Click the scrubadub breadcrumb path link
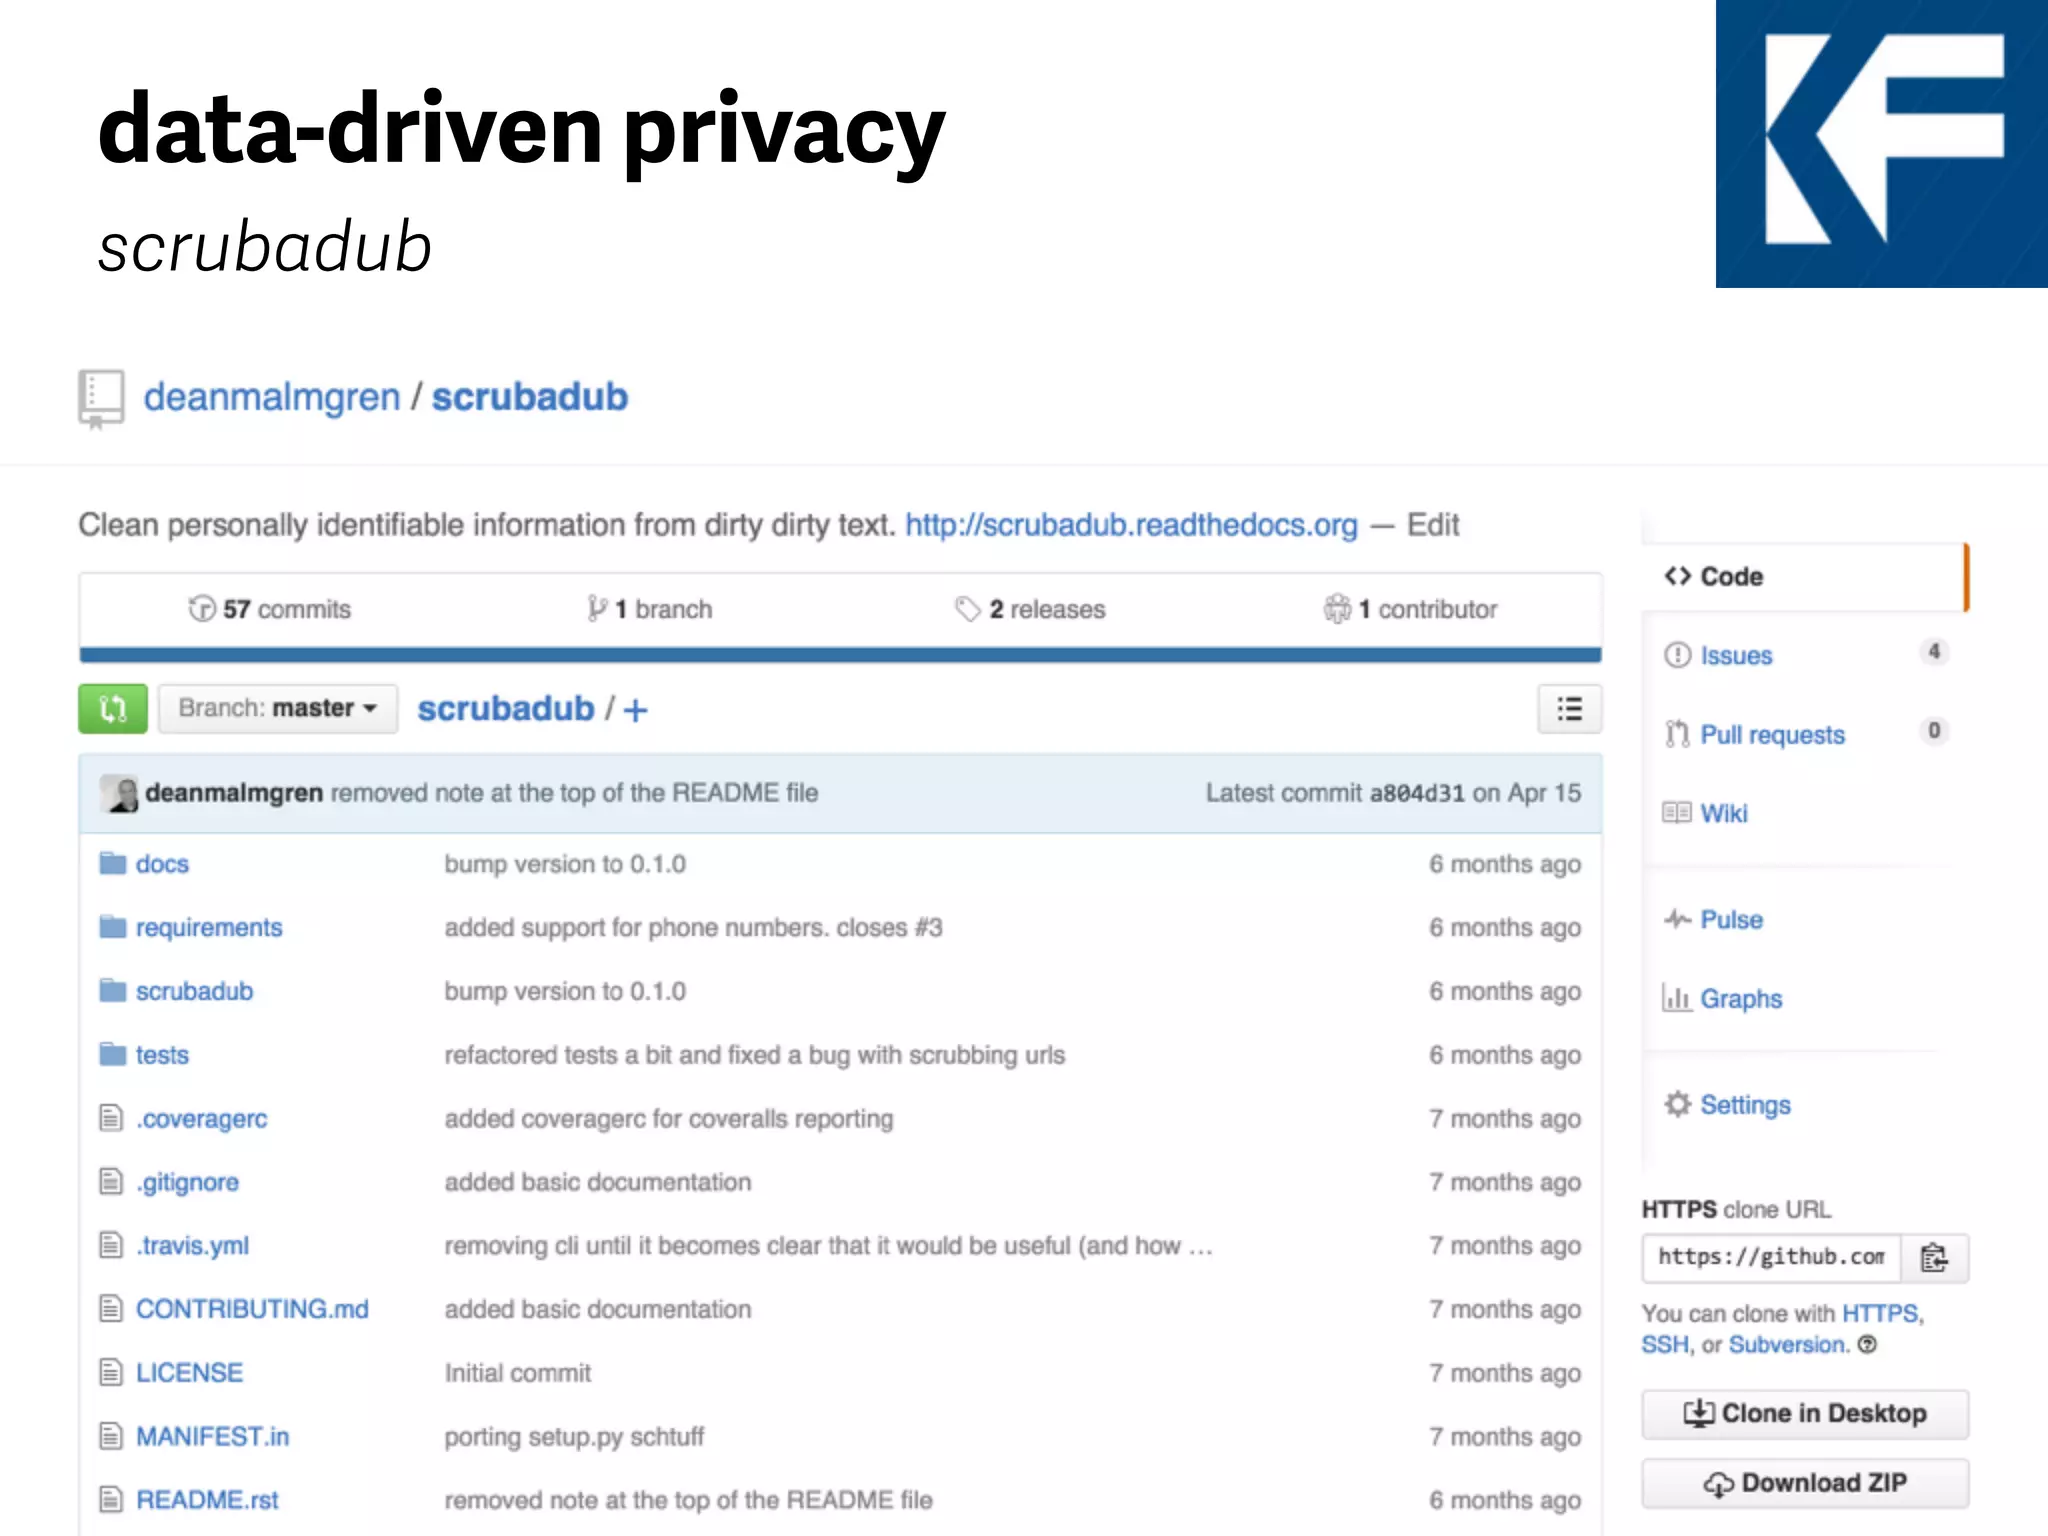This screenshot has height=1536, width=2048. (506, 709)
